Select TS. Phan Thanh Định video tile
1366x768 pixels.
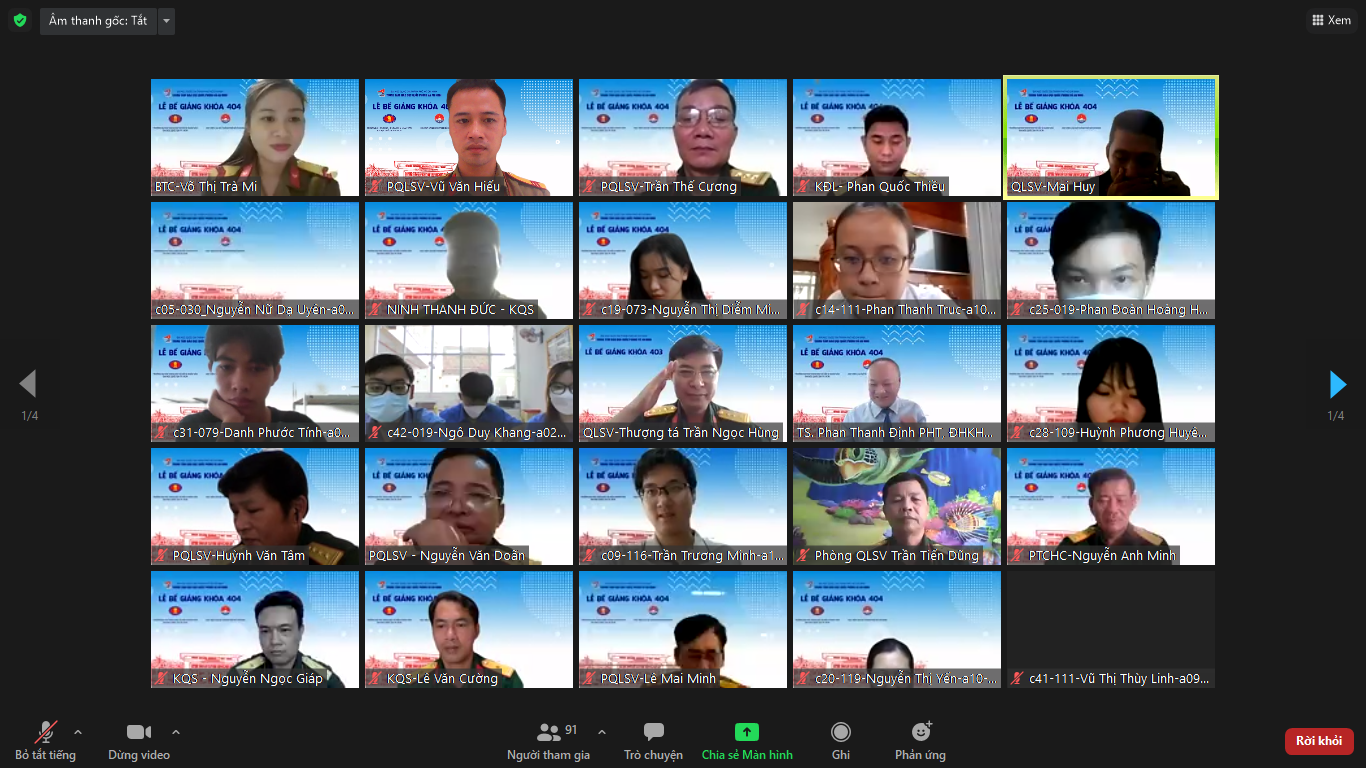[897, 383]
